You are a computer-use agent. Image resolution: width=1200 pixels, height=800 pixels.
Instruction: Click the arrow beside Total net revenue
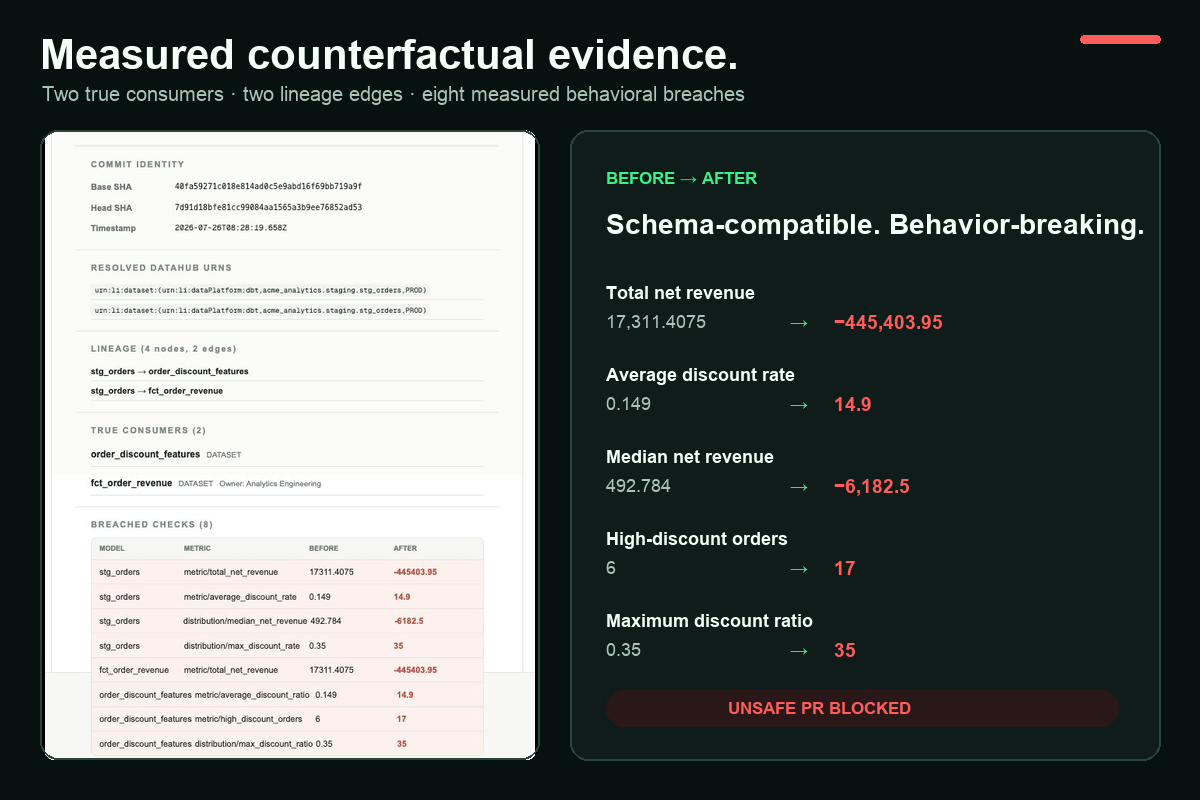(x=799, y=323)
